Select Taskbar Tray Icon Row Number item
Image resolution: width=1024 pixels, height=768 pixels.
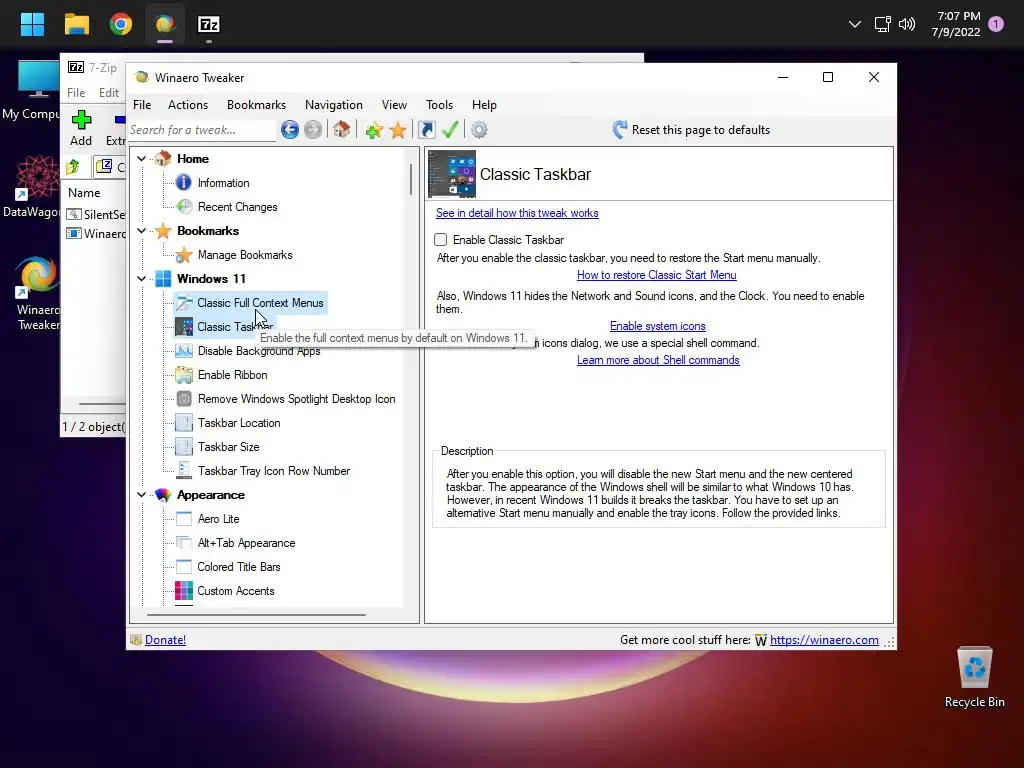[274, 471]
